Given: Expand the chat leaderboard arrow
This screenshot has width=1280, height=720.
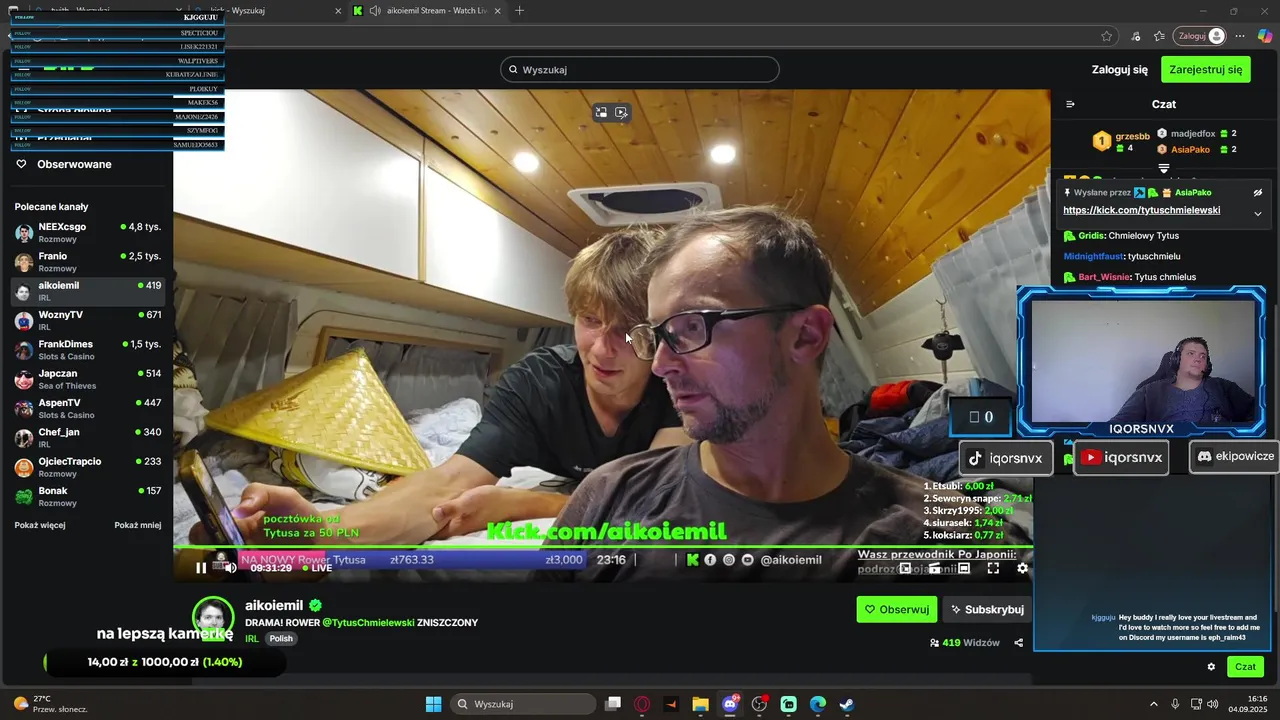Looking at the screenshot, I should [x=1164, y=168].
